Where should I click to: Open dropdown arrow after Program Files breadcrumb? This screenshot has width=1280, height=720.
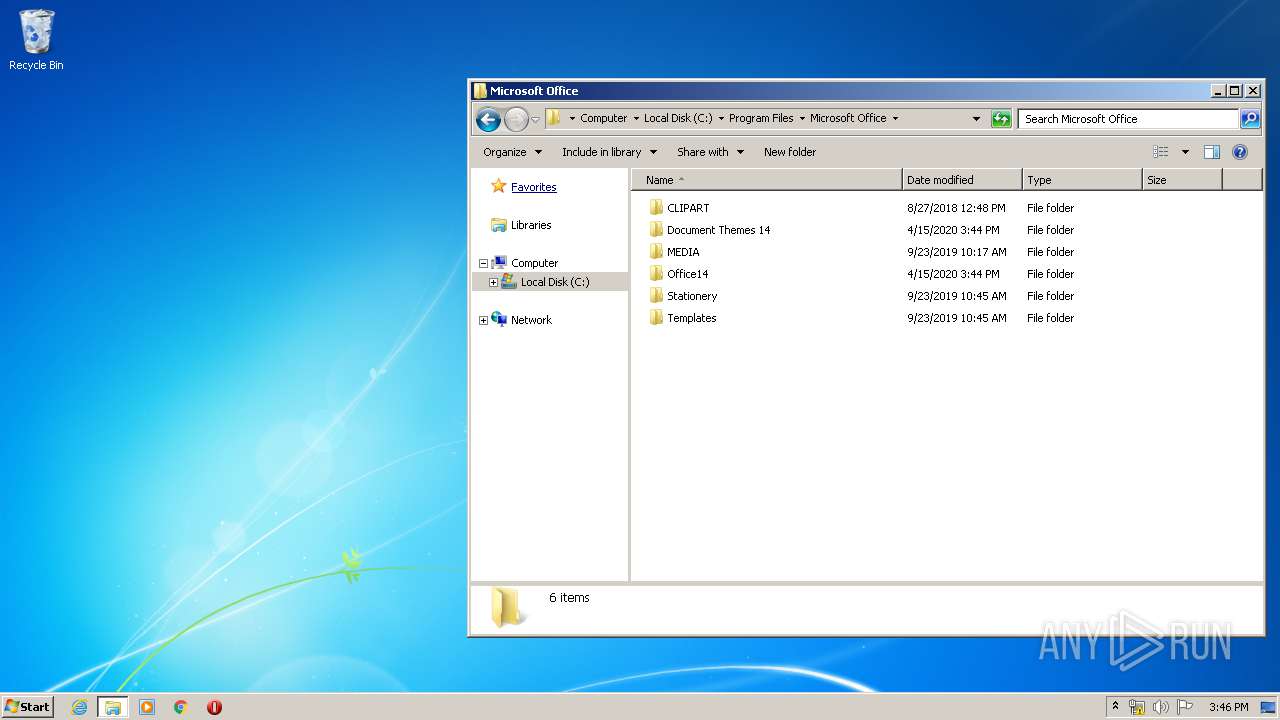click(x=802, y=118)
